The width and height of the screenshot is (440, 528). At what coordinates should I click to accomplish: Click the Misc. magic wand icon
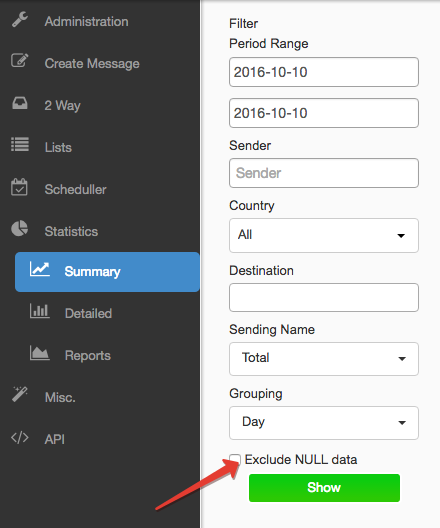[20, 394]
